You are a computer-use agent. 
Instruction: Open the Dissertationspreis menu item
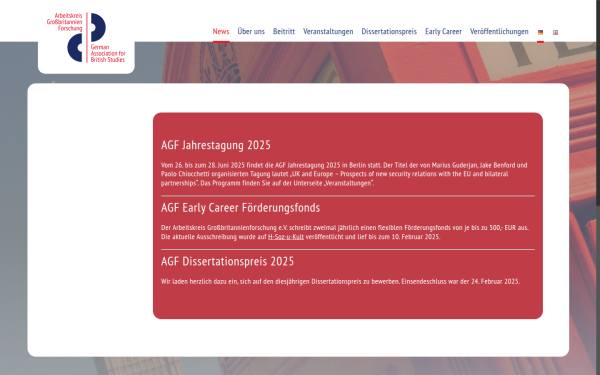(389, 31)
